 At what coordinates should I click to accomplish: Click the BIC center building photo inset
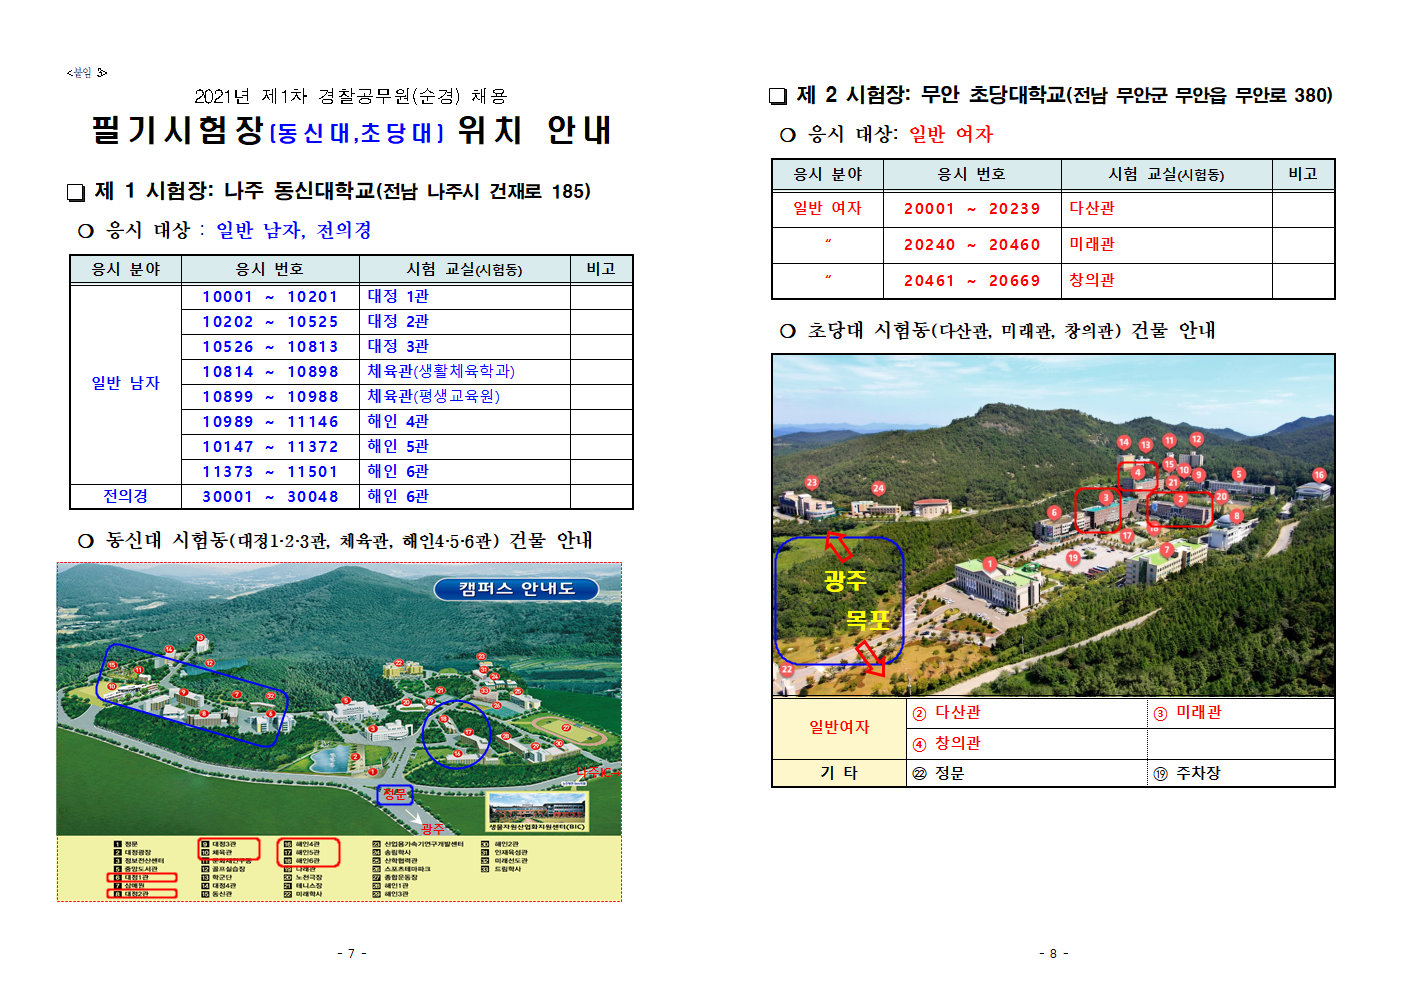[x=537, y=811]
